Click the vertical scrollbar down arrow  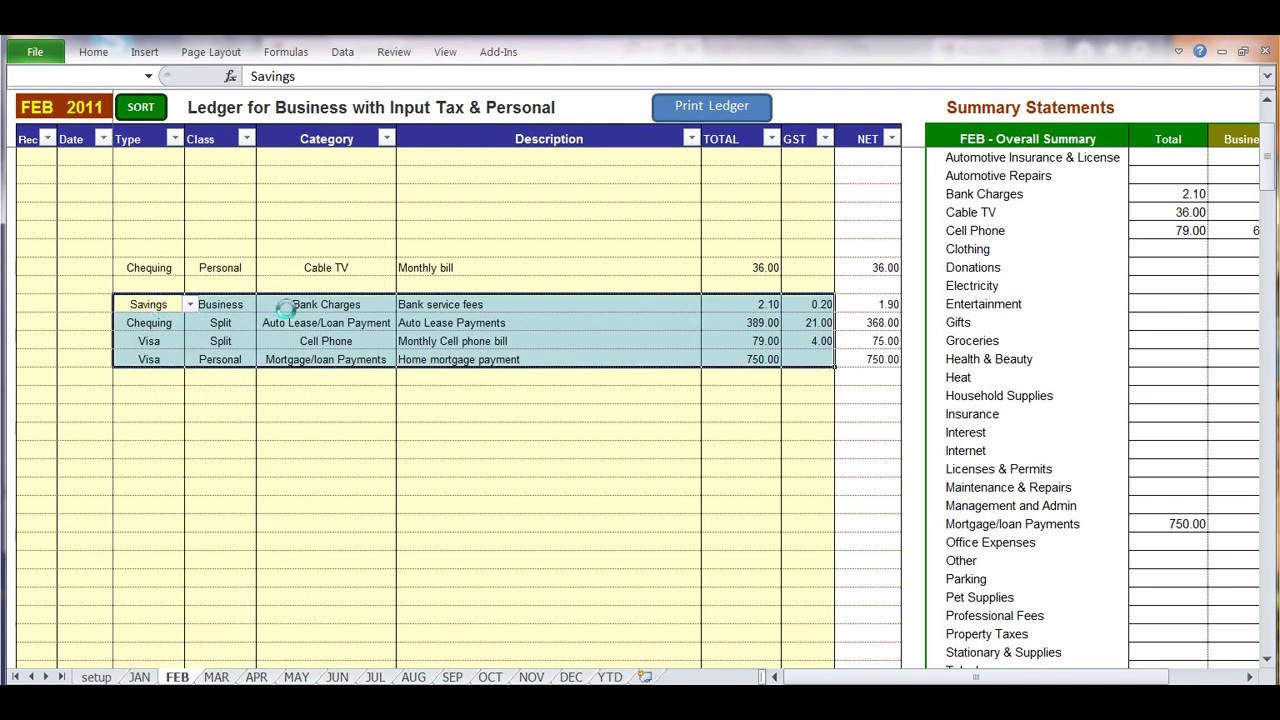pos(1268,659)
